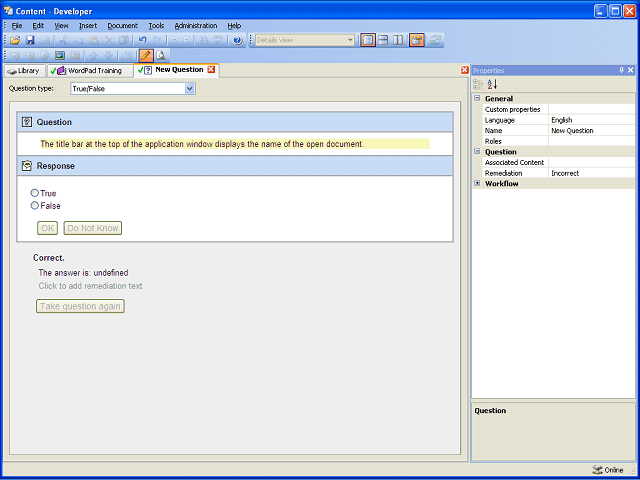Click the highlighted question text field

(235, 144)
